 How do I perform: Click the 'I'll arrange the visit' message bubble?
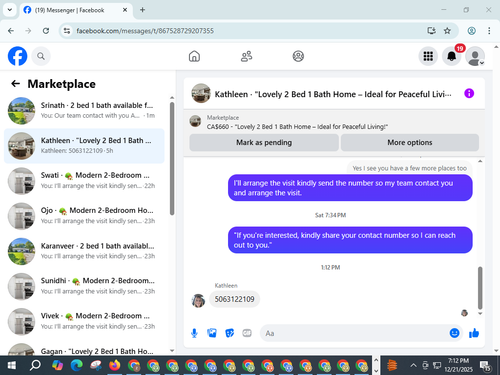[350, 188]
